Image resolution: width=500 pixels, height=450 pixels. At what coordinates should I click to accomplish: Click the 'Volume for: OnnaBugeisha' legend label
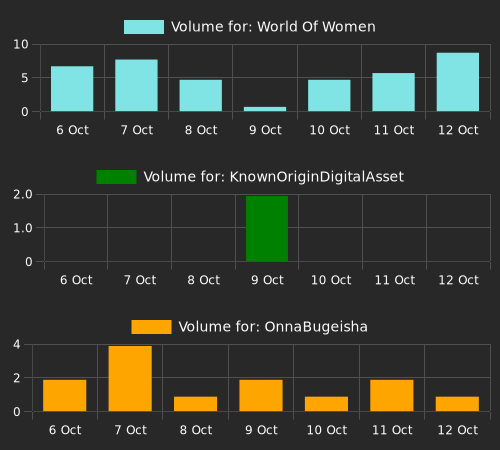coord(273,327)
